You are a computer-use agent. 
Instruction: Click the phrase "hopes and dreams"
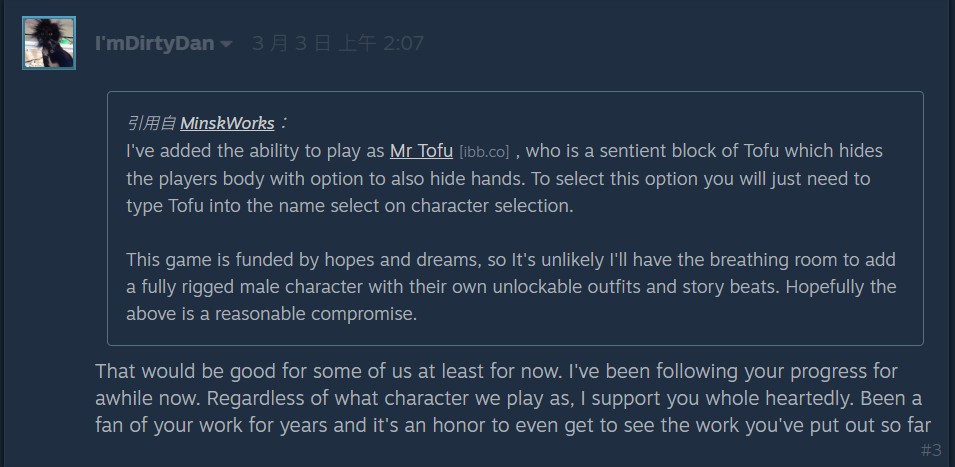(405, 260)
